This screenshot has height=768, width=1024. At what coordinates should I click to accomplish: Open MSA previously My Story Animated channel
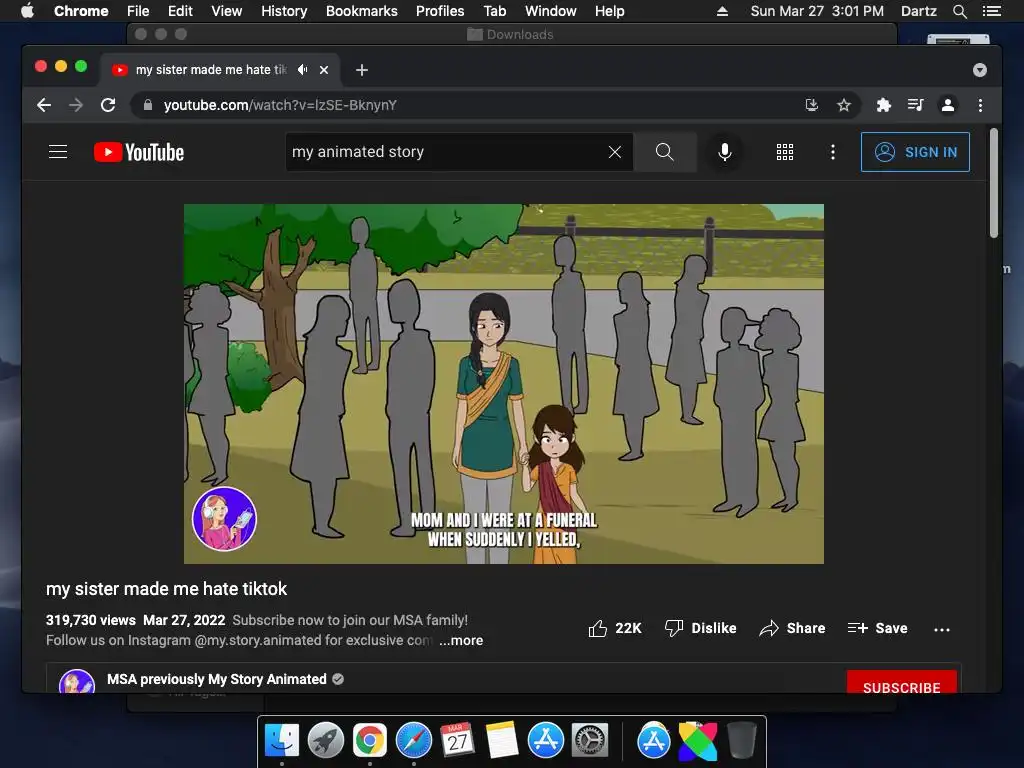click(x=217, y=679)
